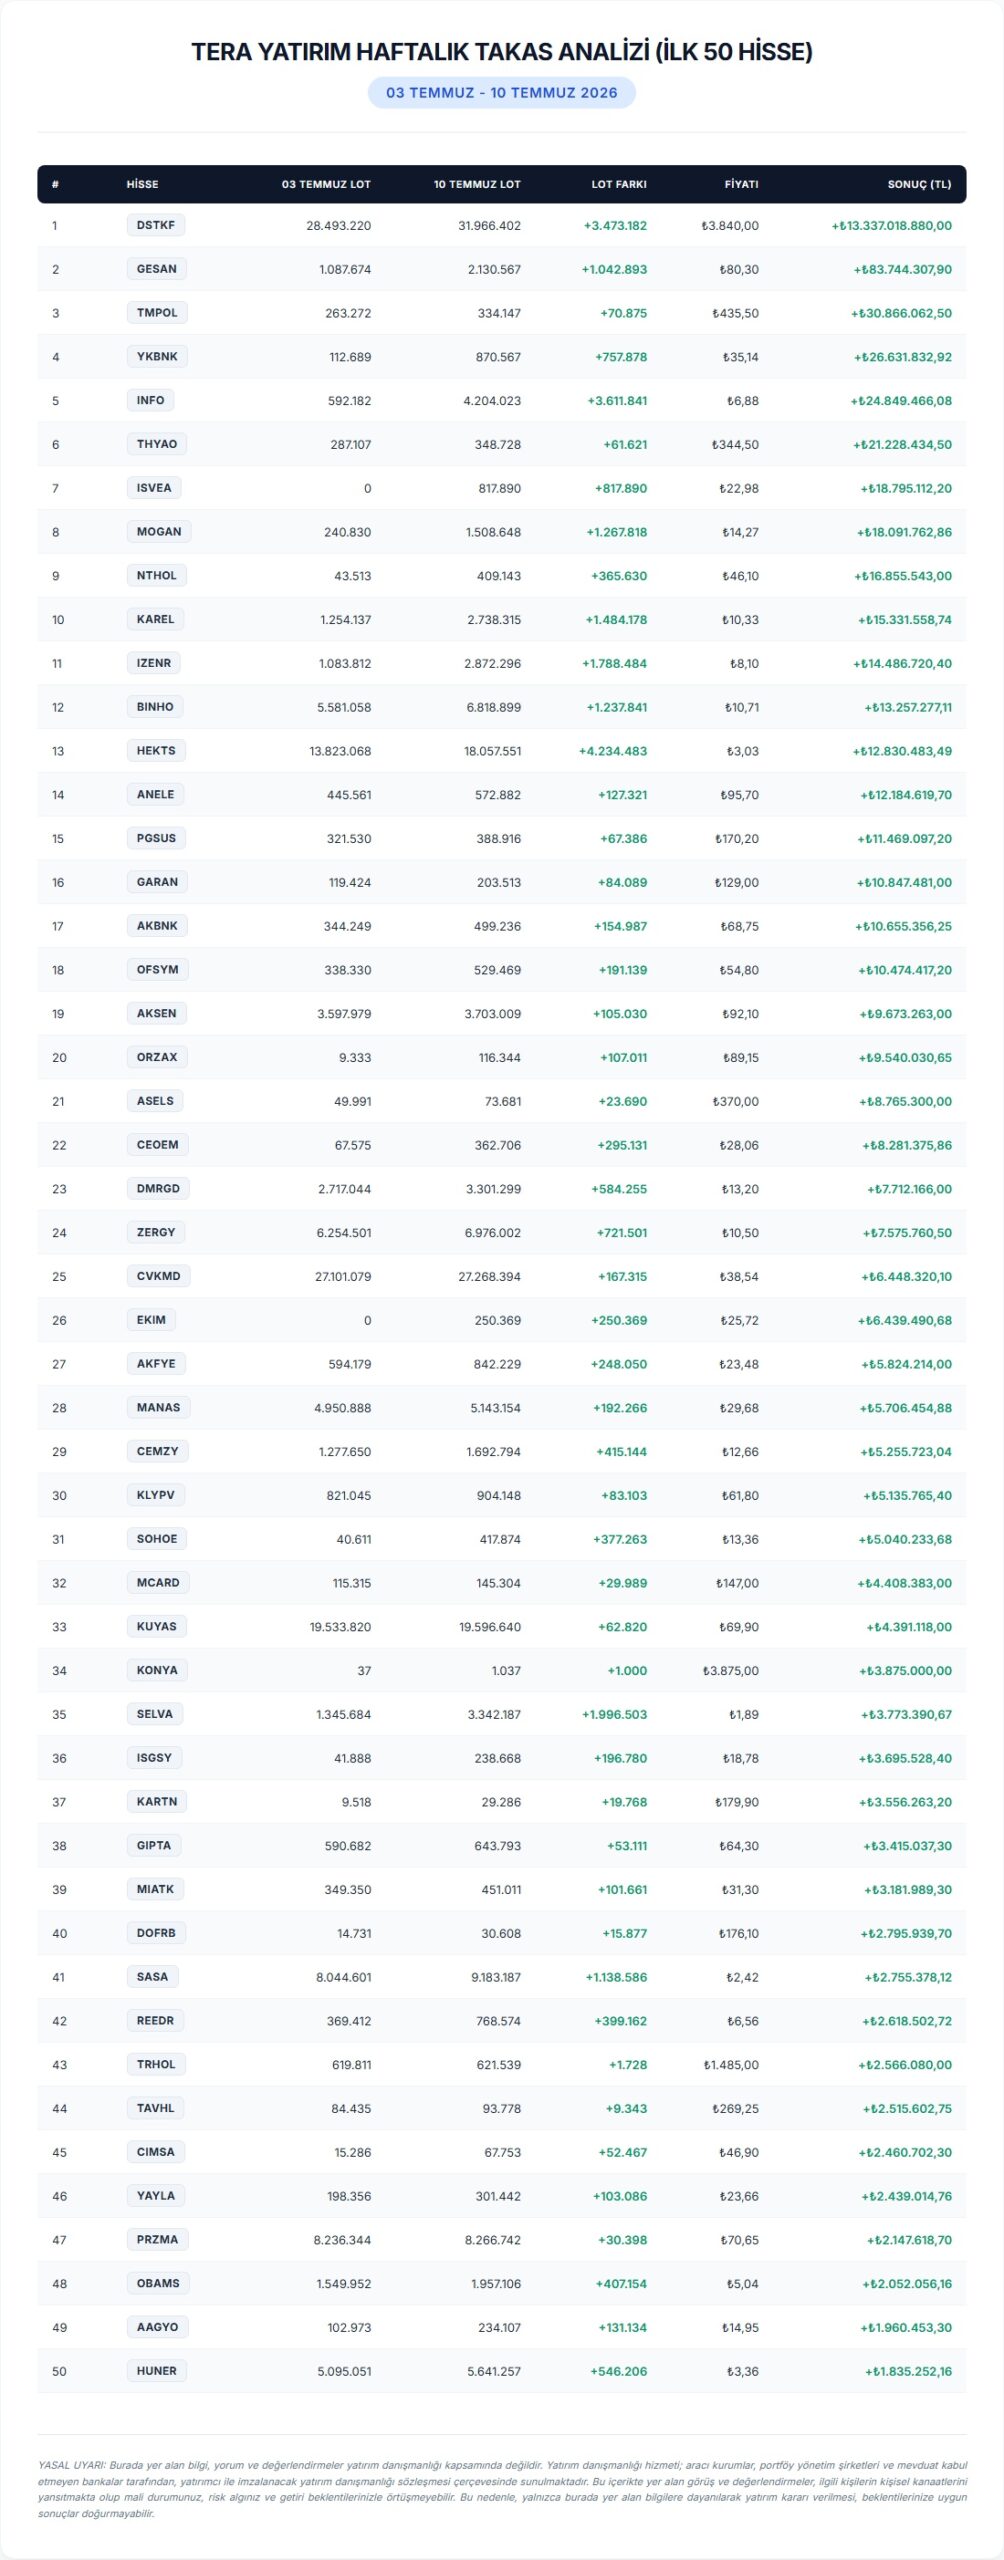Click the KONYA ticker tag
This screenshot has height=2560, width=1004.
157,1670
